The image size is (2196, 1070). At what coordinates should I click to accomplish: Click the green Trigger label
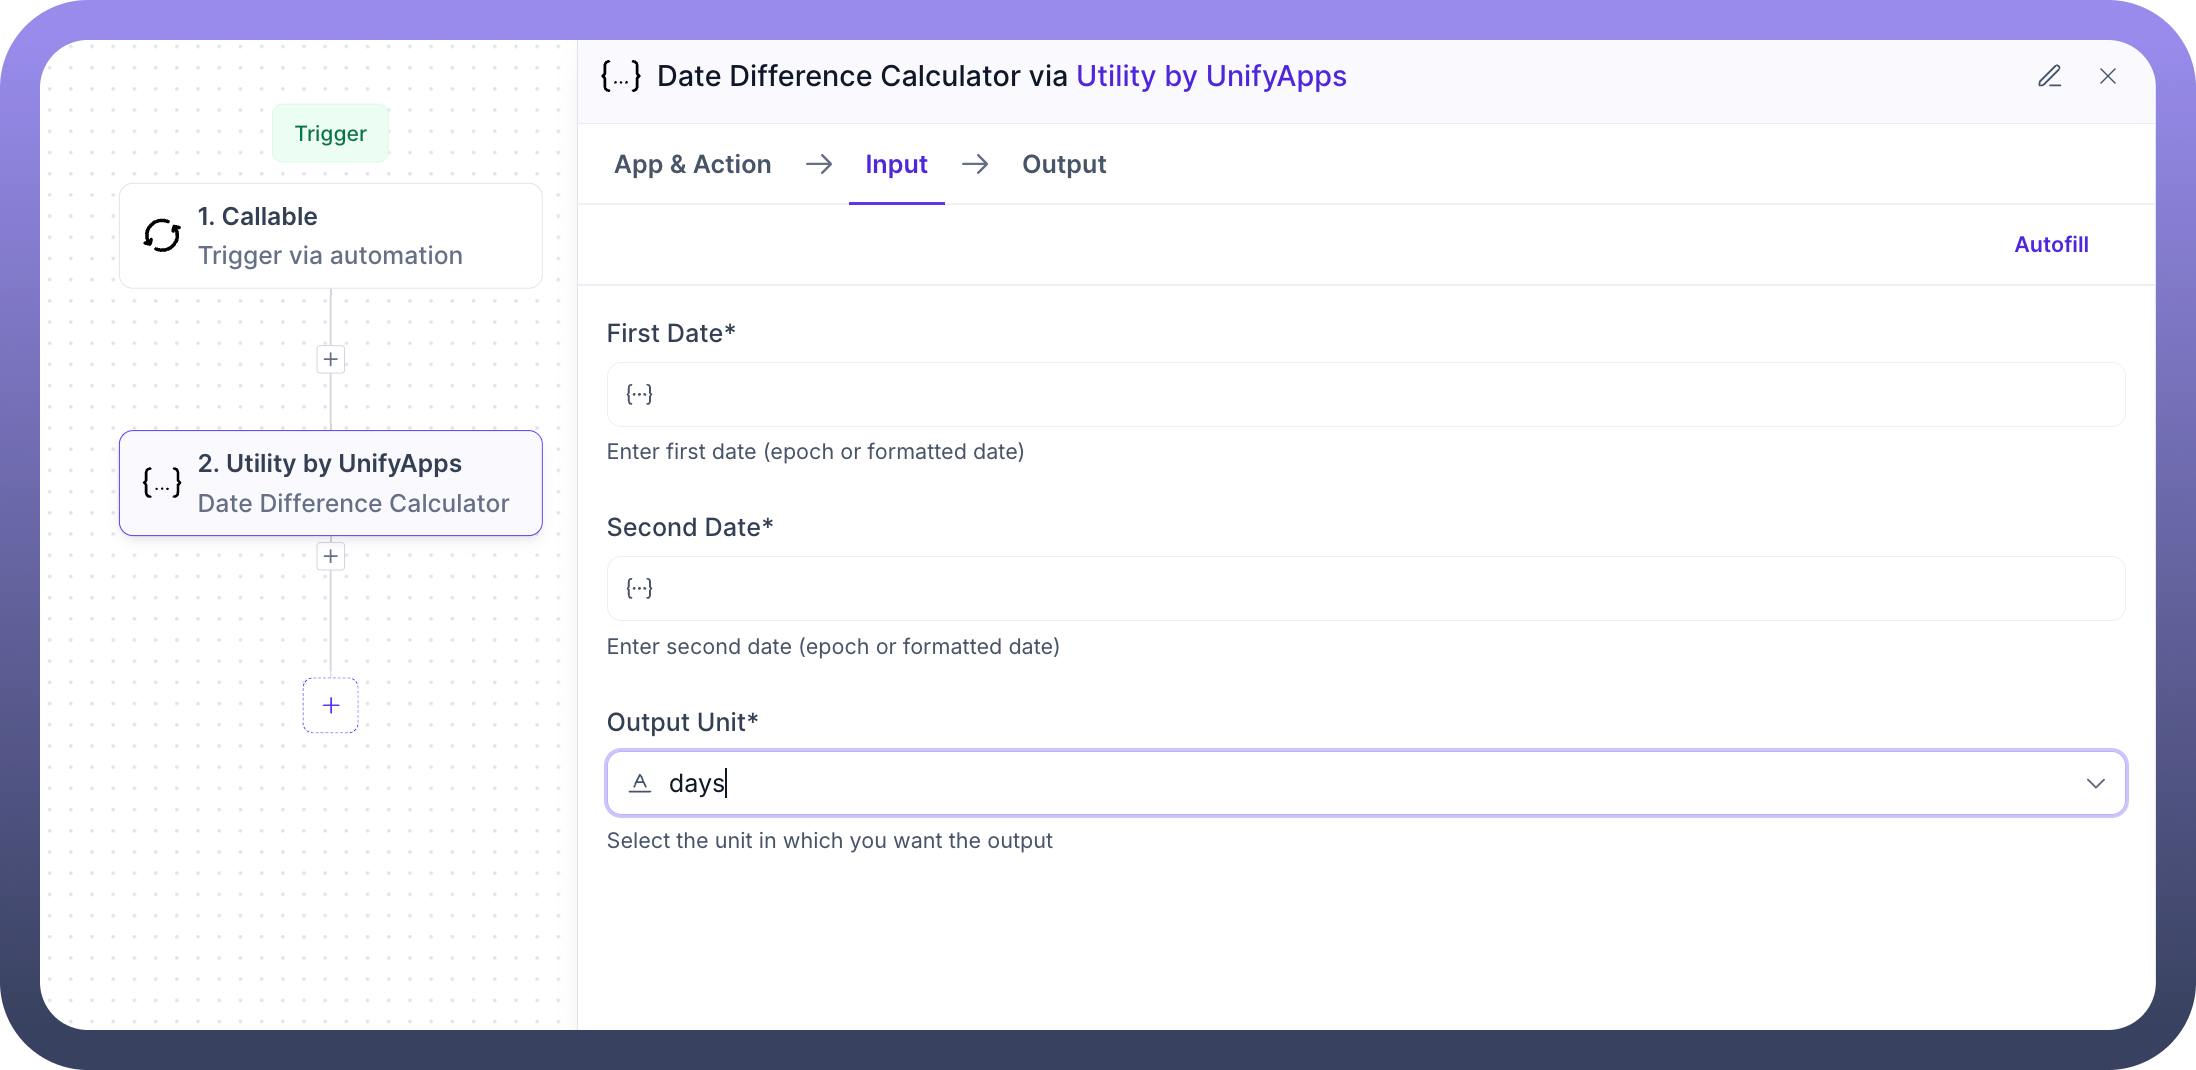[330, 133]
